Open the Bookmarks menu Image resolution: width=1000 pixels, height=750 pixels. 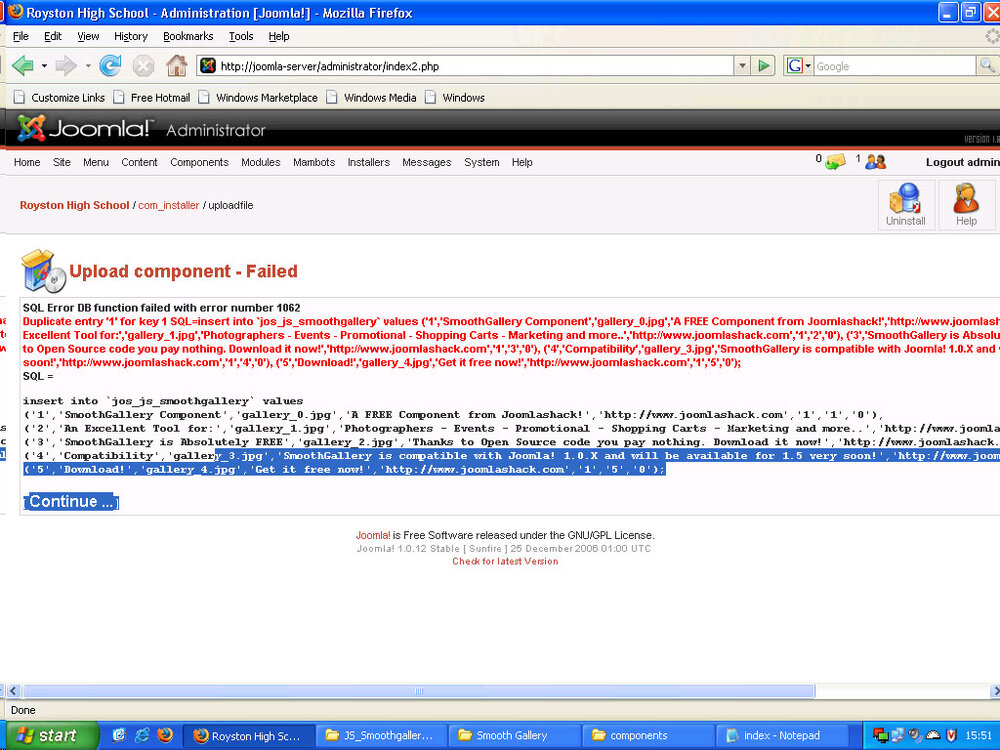click(188, 36)
